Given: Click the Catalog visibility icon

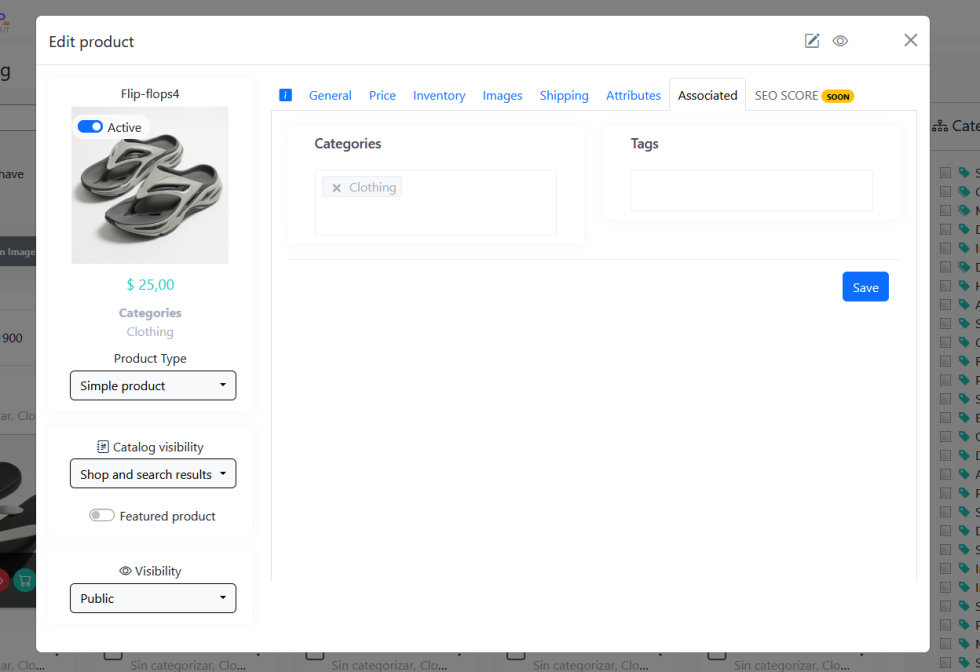Looking at the screenshot, I should [103, 447].
